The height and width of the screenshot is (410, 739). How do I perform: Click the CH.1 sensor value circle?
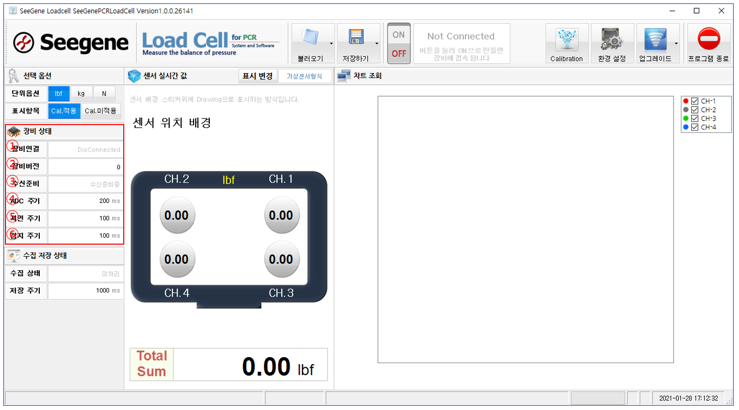282,215
